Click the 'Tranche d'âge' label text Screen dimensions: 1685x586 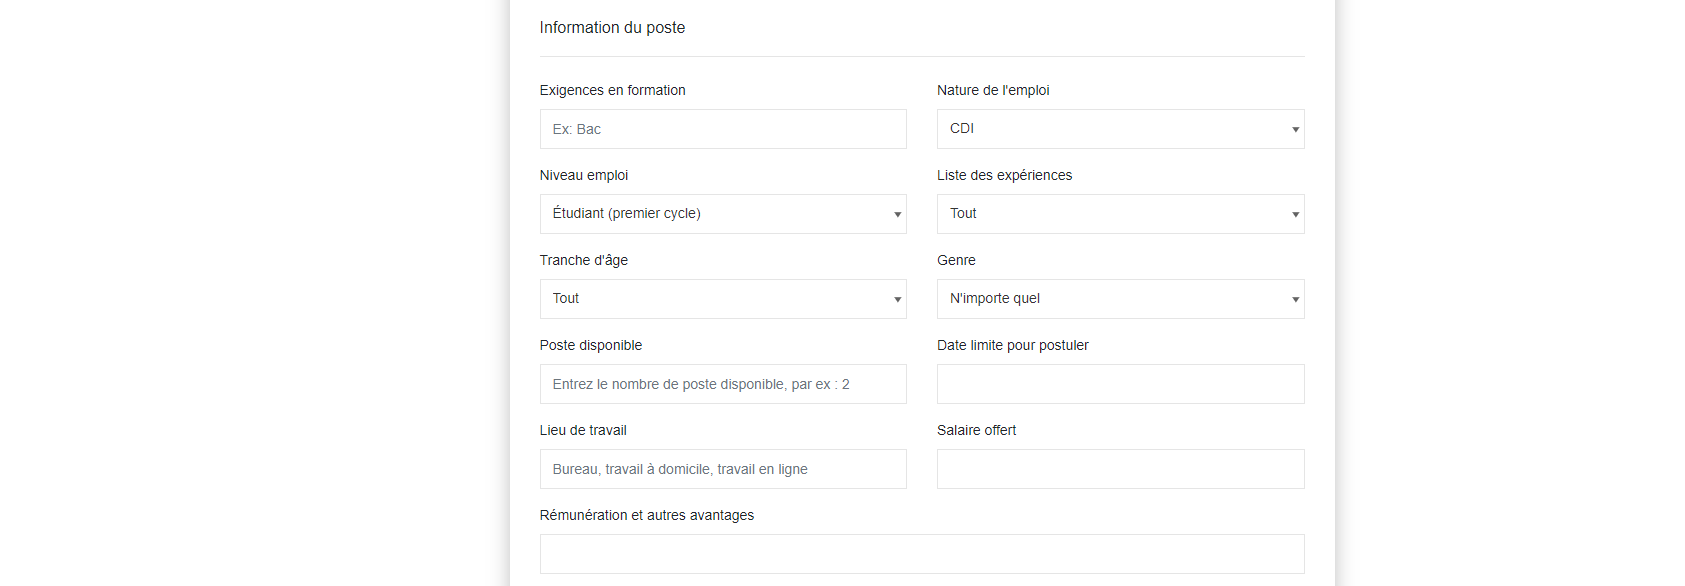coord(584,260)
